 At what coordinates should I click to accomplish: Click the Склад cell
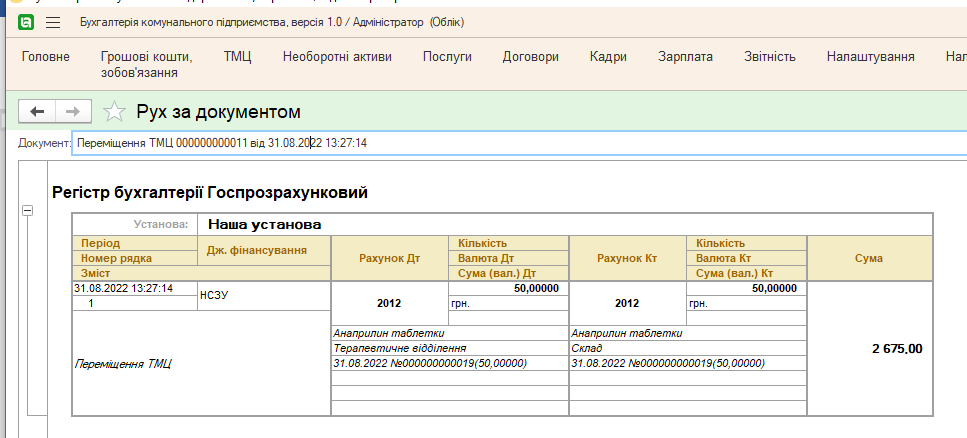(688, 349)
